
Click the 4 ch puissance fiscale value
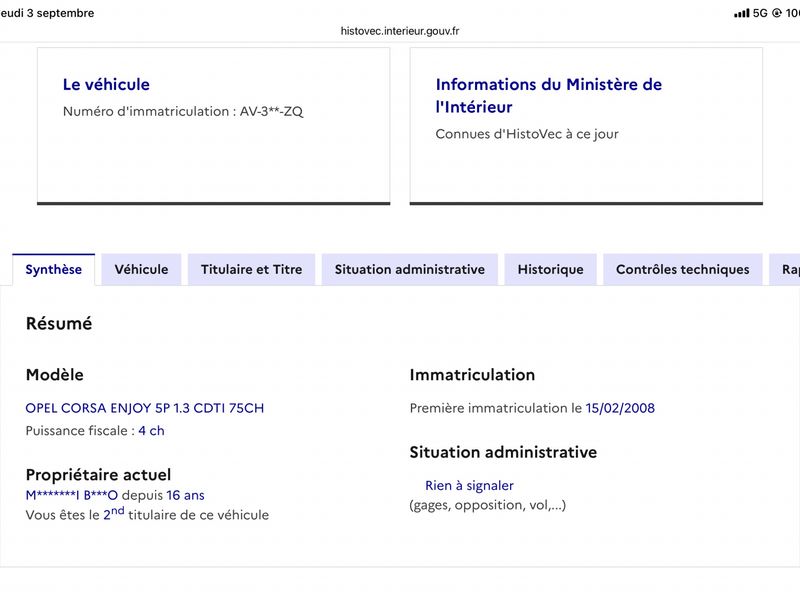pos(152,431)
